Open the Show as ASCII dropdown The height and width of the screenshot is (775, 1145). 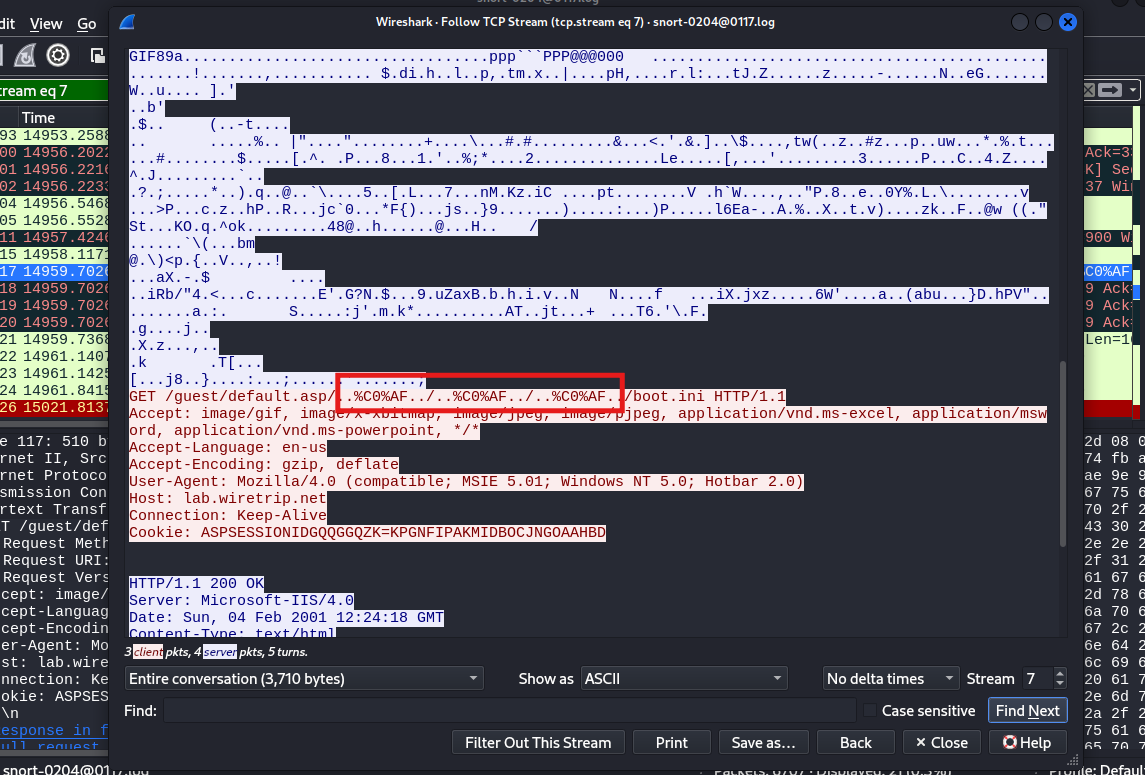683,679
